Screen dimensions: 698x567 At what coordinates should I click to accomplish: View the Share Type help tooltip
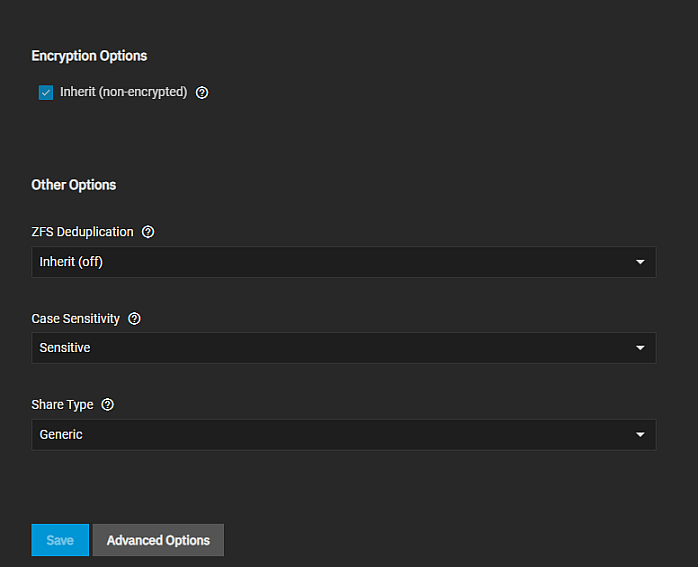[108, 405]
